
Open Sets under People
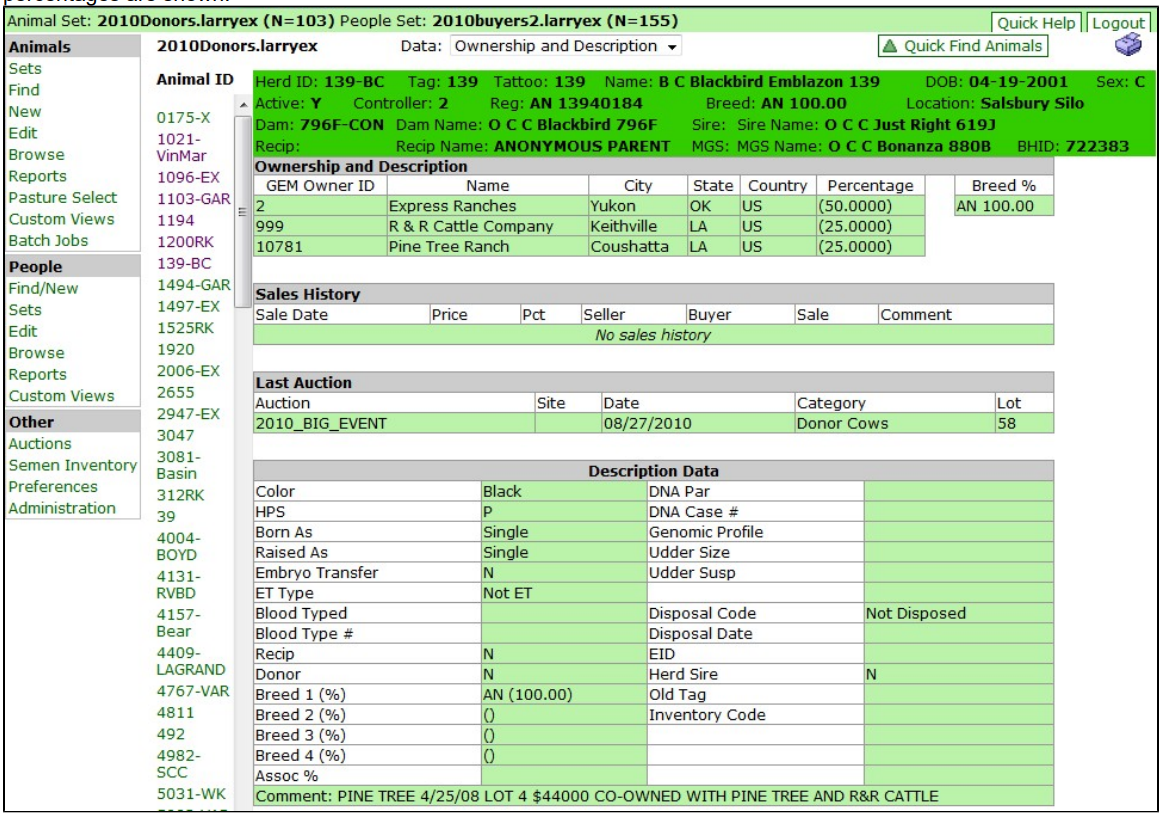[x=25, y=310]
